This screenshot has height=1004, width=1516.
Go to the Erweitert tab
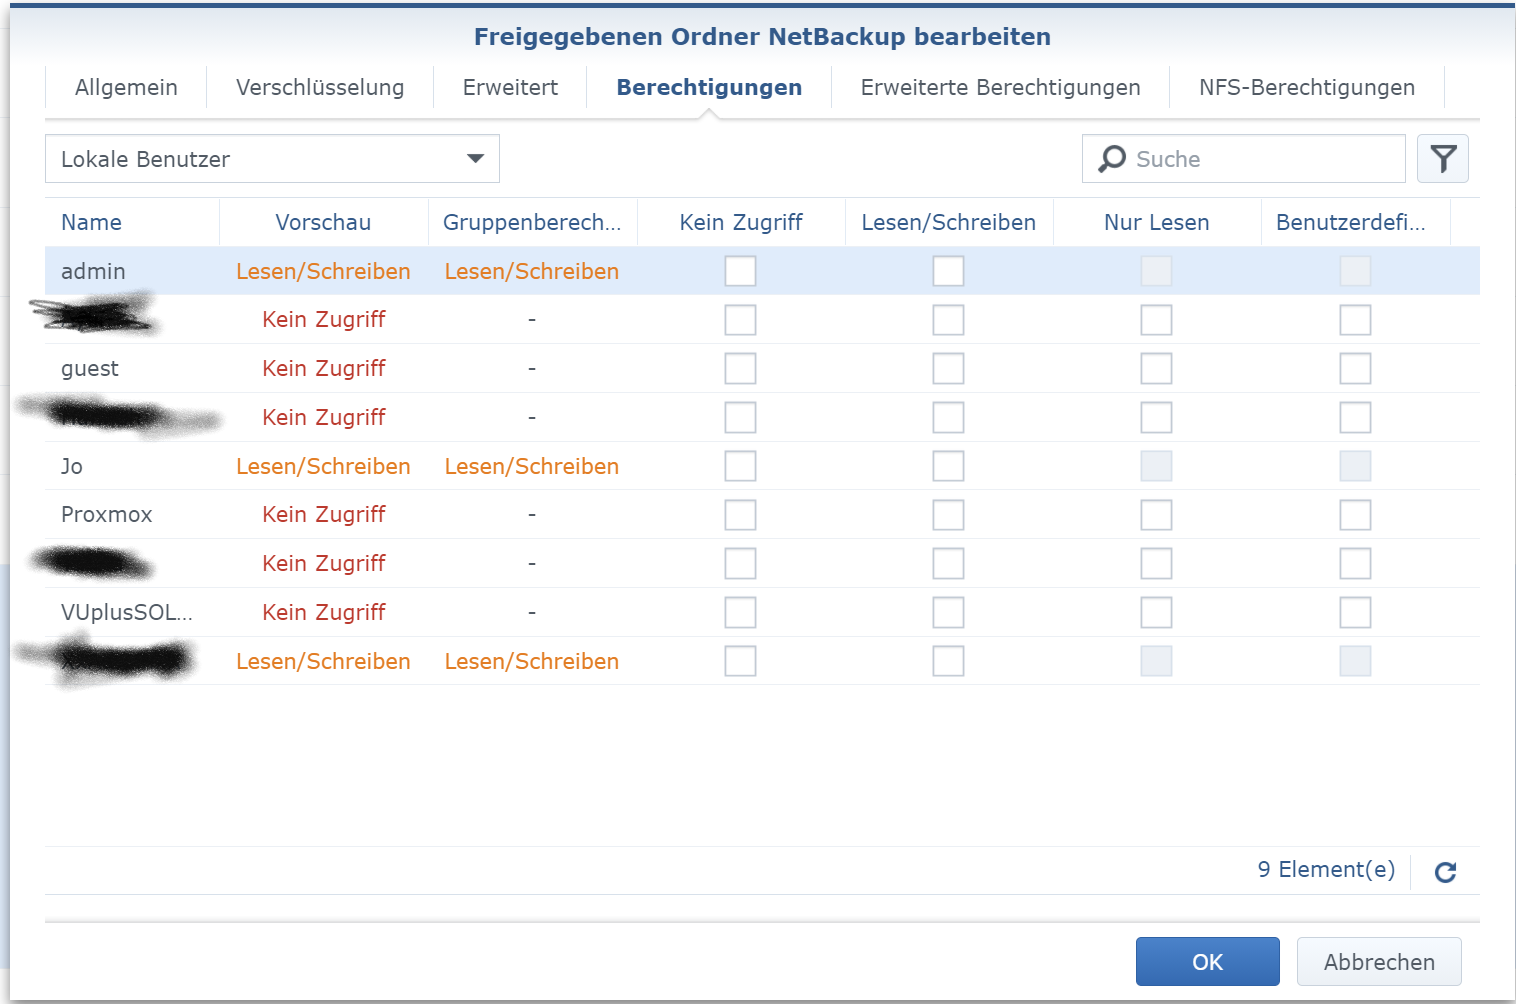coord(510,88)
